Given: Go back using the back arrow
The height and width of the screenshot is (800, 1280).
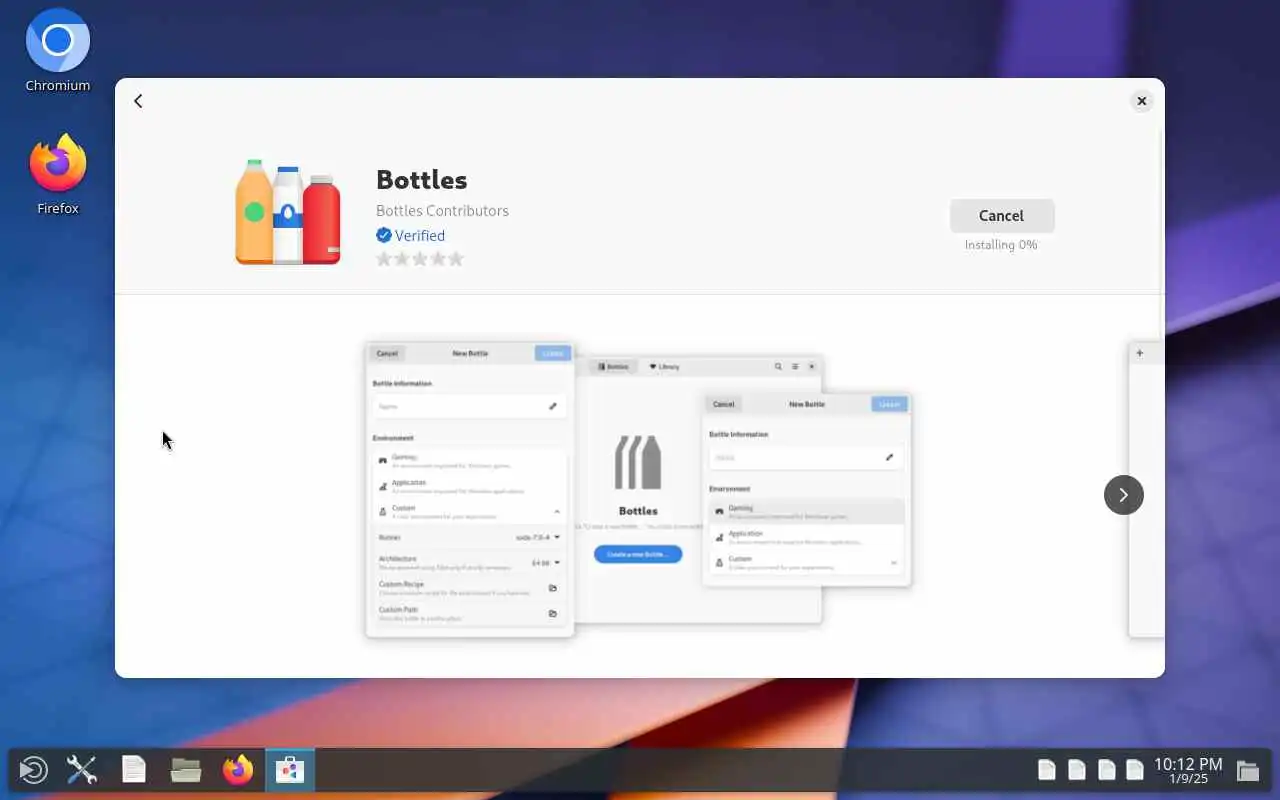Looking at the screenshot, I should (138, 101).
